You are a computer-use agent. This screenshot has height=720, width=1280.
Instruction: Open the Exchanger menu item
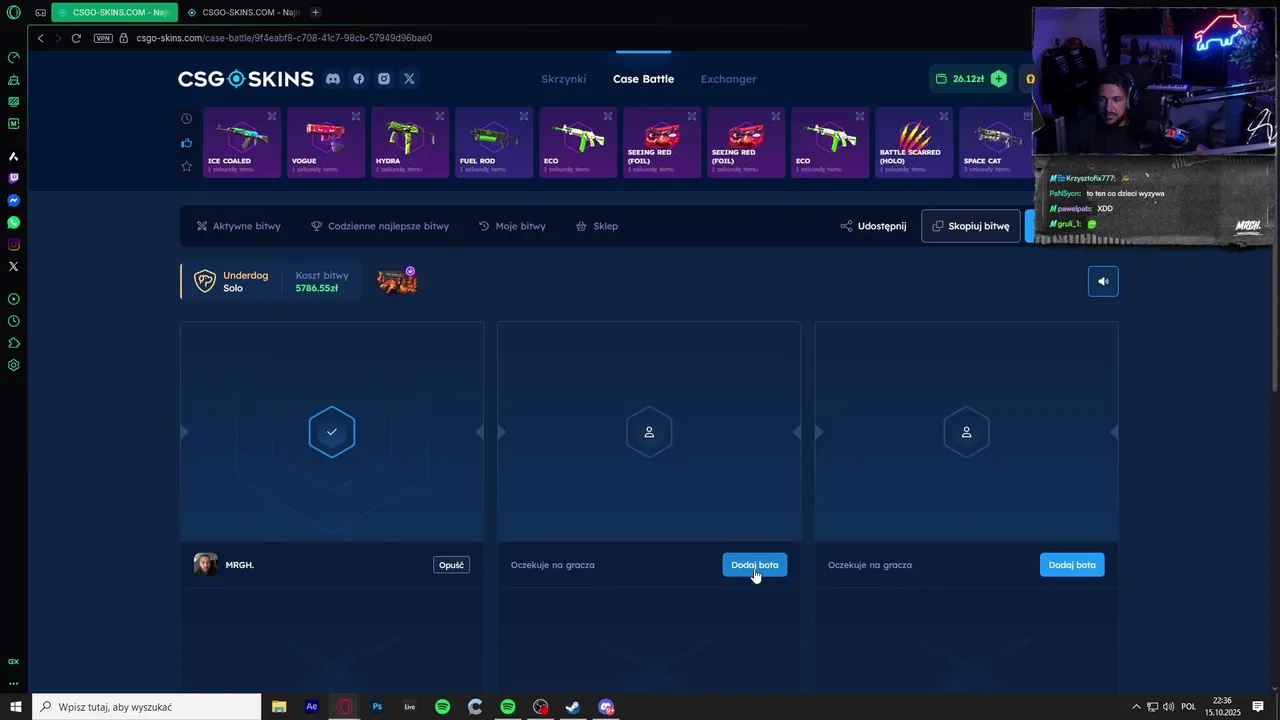tap(728, 79)
